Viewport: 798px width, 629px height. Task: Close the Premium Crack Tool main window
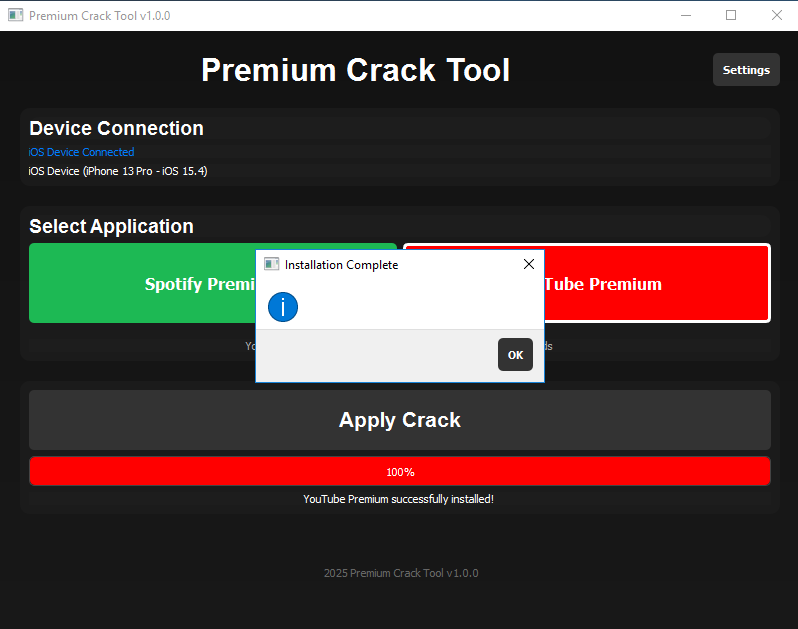tap(776, 15)
